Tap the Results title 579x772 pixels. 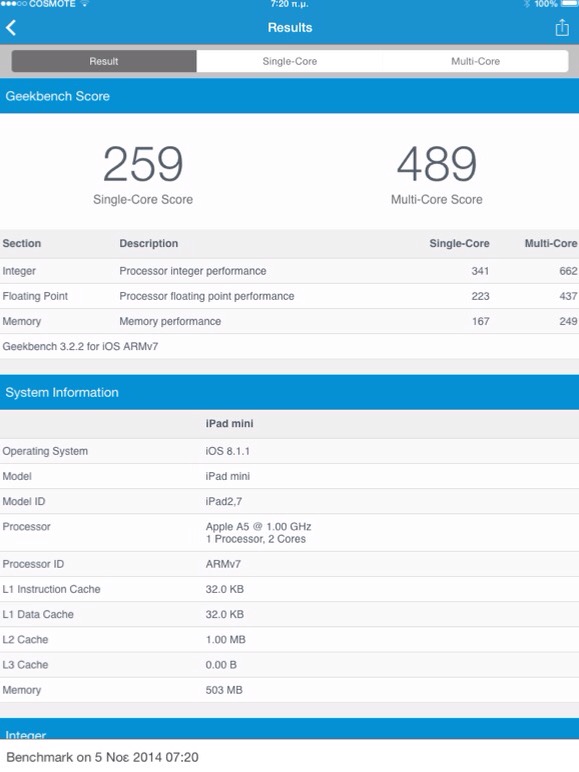point(290,28)
